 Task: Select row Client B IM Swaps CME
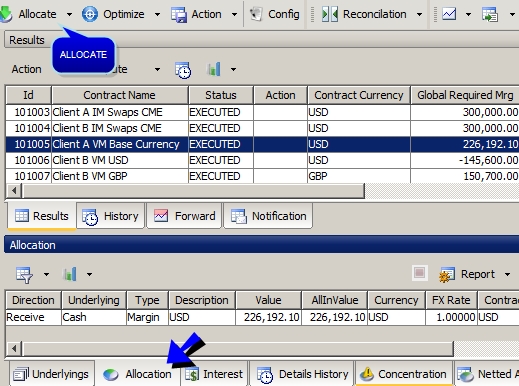point(262,128)
